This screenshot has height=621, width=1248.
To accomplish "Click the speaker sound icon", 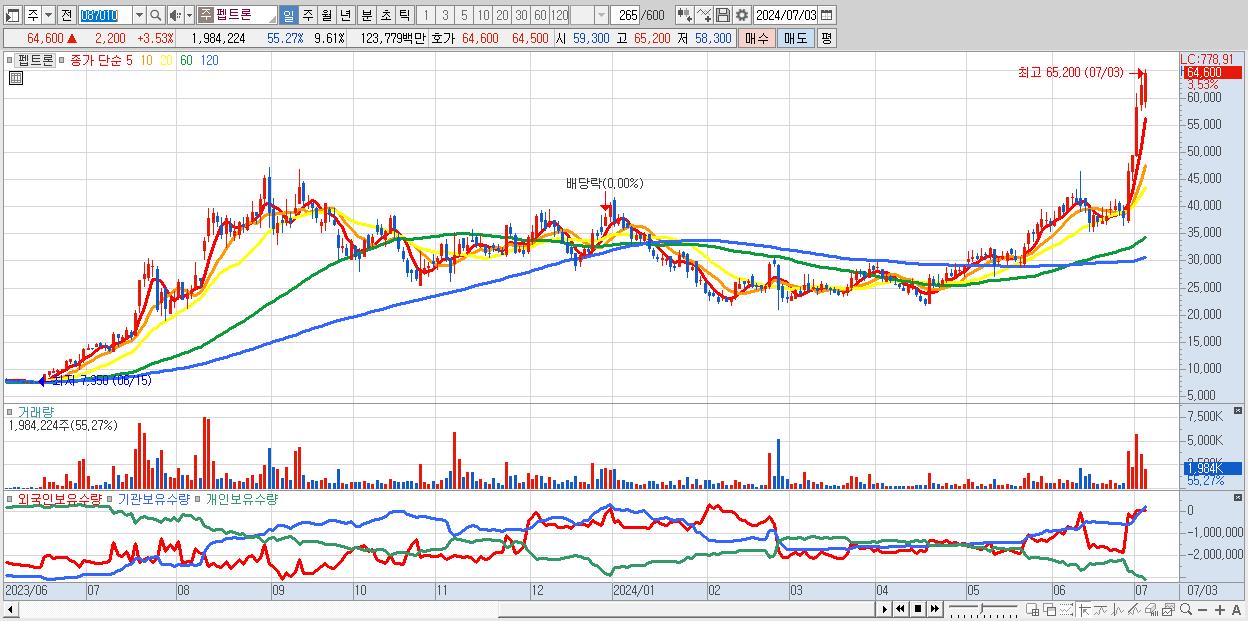I will point(174,15).
